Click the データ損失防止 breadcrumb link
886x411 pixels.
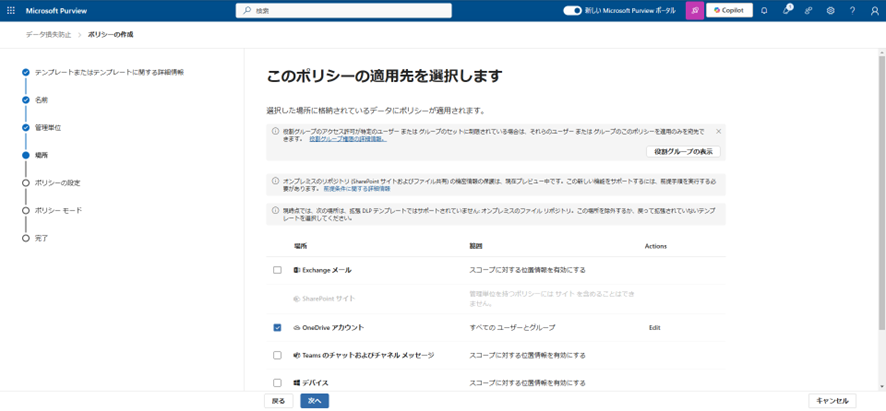(46, 34)
